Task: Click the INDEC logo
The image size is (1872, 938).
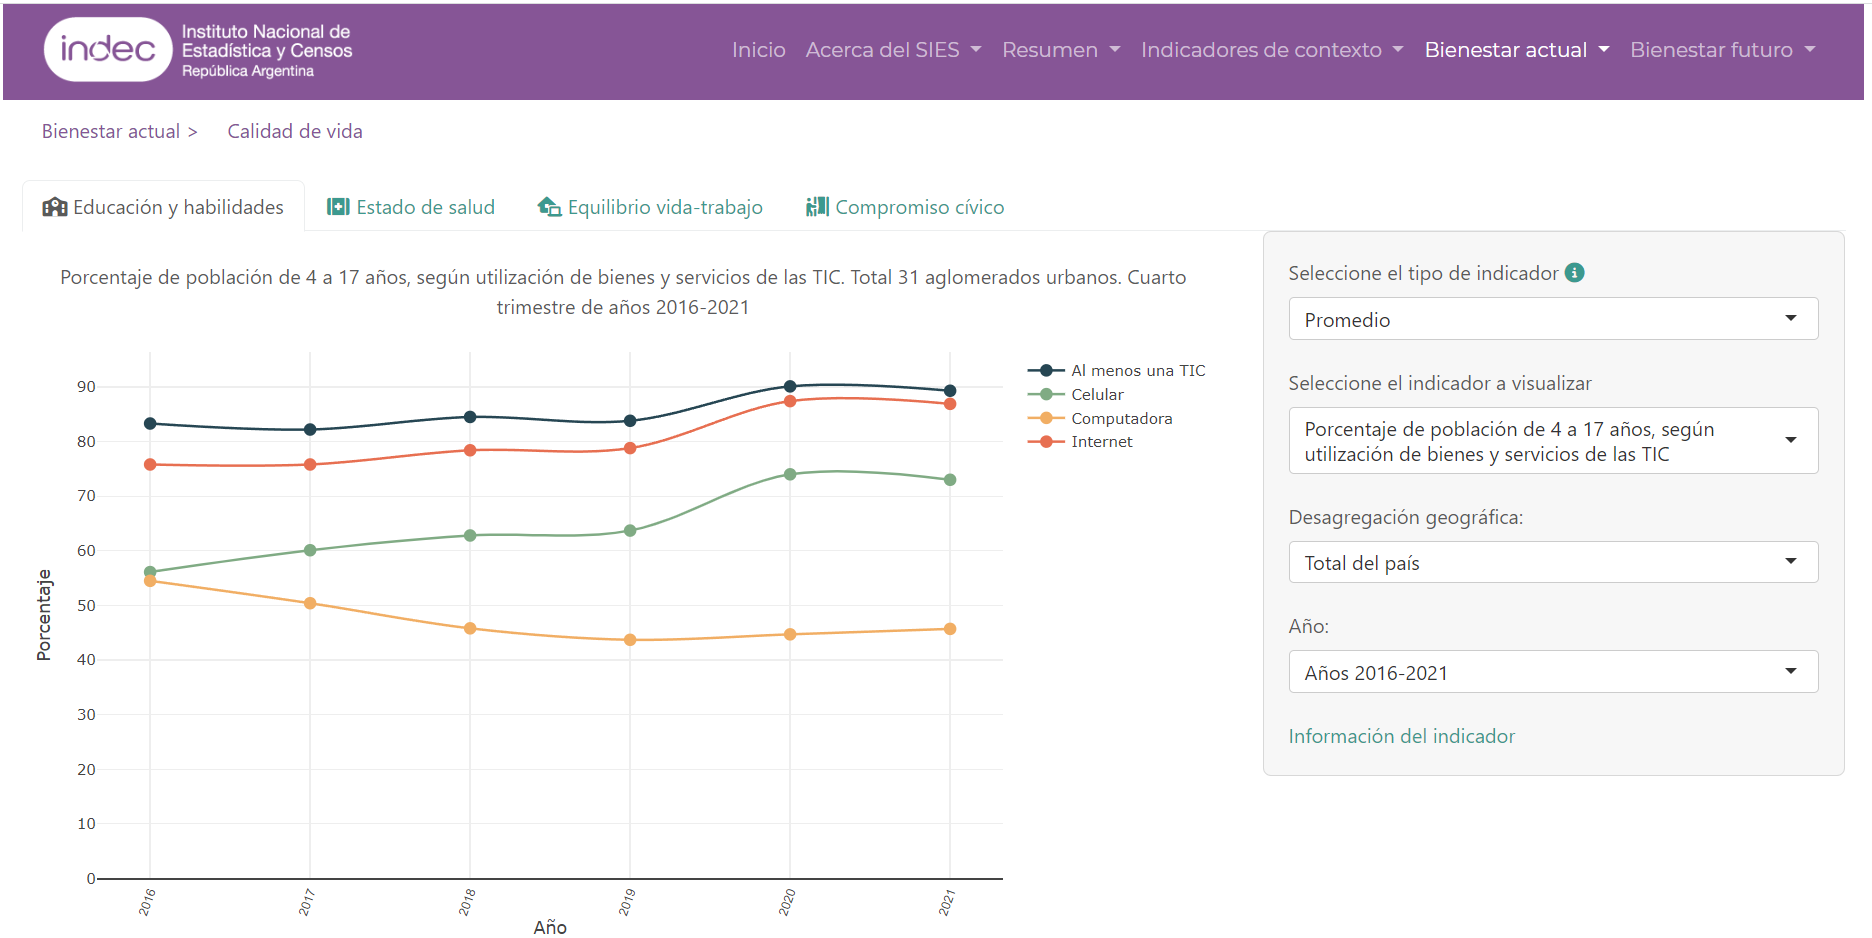Action: [x=108, y=49]
